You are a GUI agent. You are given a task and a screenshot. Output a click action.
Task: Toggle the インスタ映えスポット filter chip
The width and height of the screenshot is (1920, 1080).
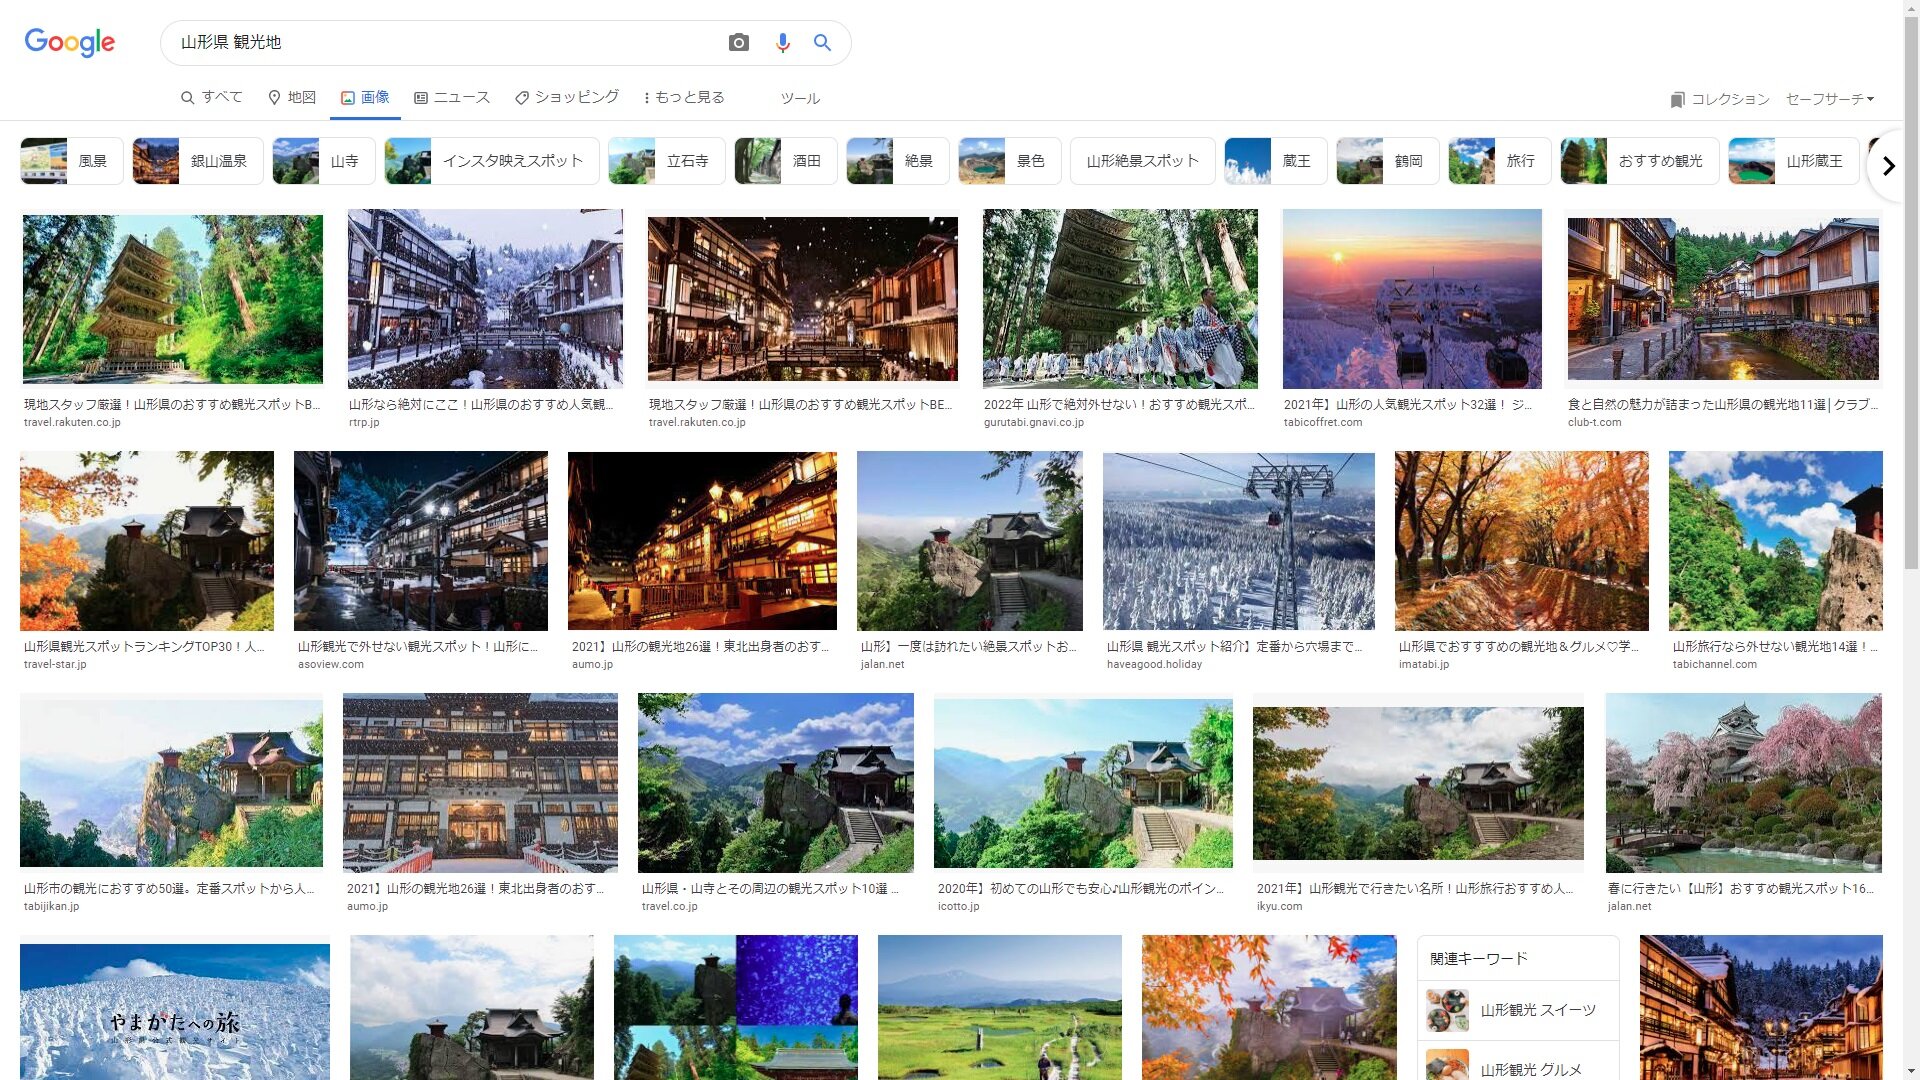tap(492, 161)
